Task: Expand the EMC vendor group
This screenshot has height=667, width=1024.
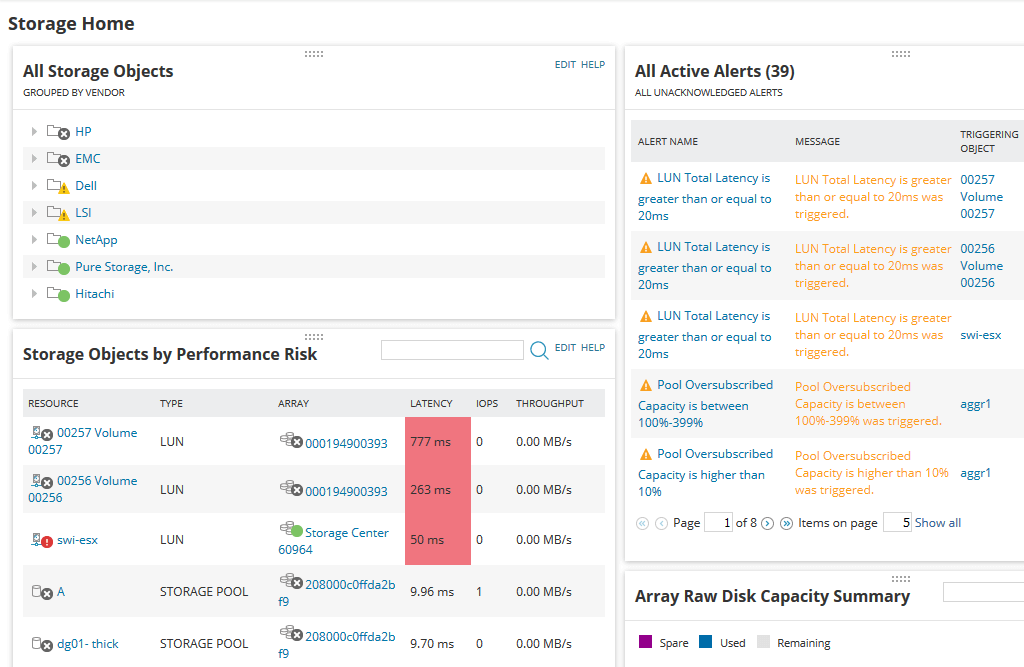Action: [35, 158]
